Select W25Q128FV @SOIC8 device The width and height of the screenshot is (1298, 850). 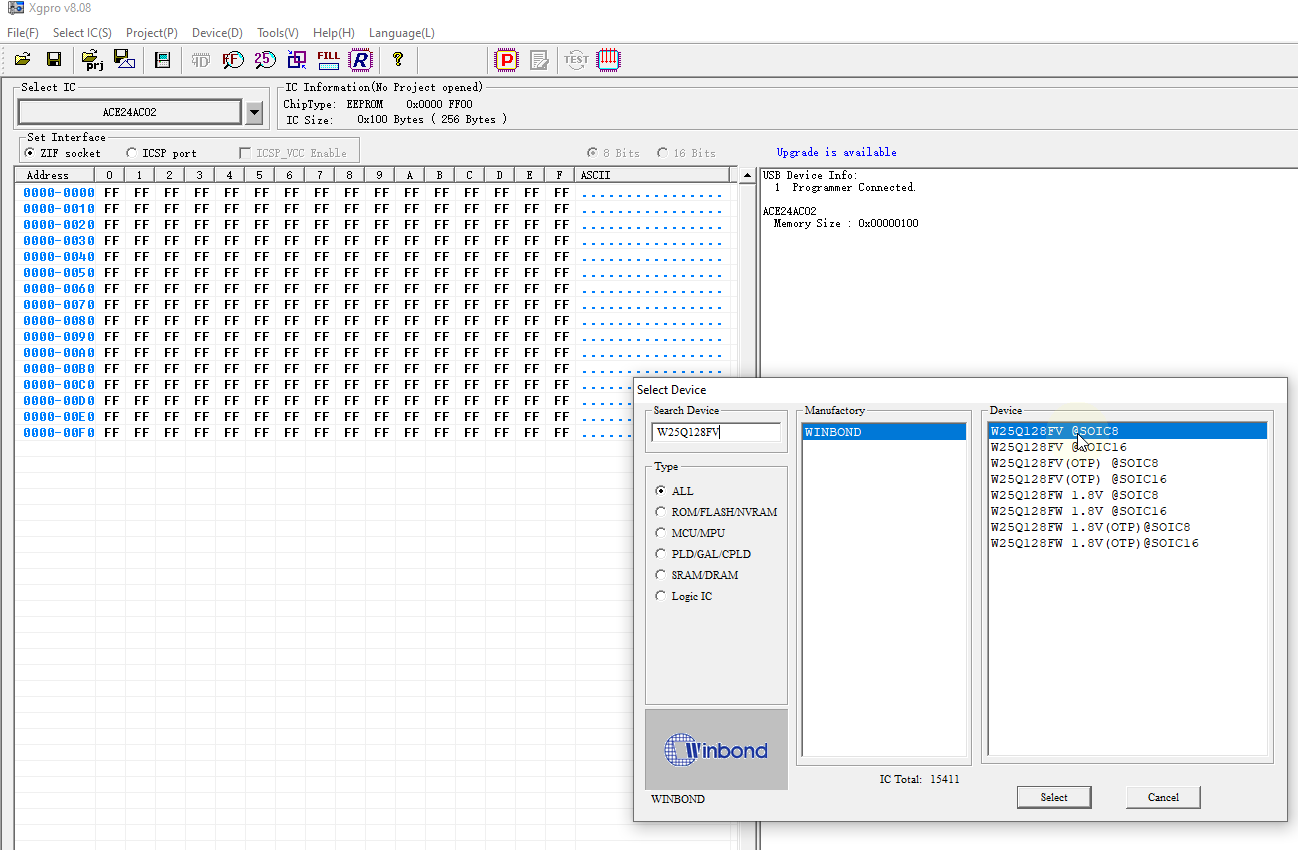(x=1127, y=431)
